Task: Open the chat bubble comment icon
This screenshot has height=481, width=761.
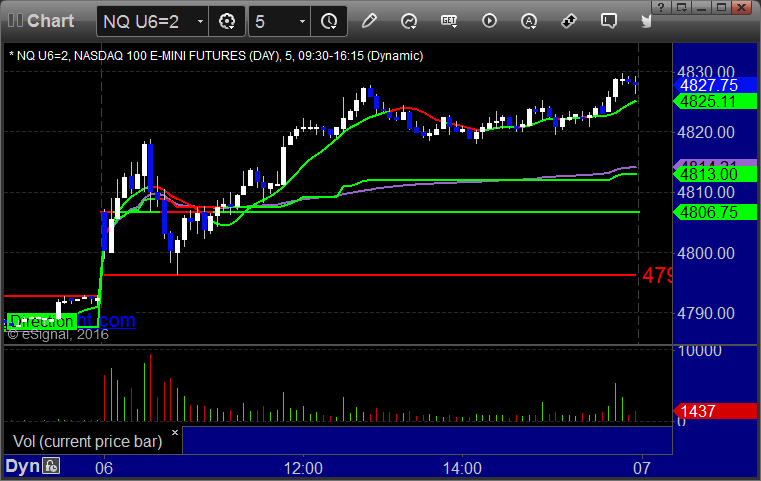Action: 609,21
